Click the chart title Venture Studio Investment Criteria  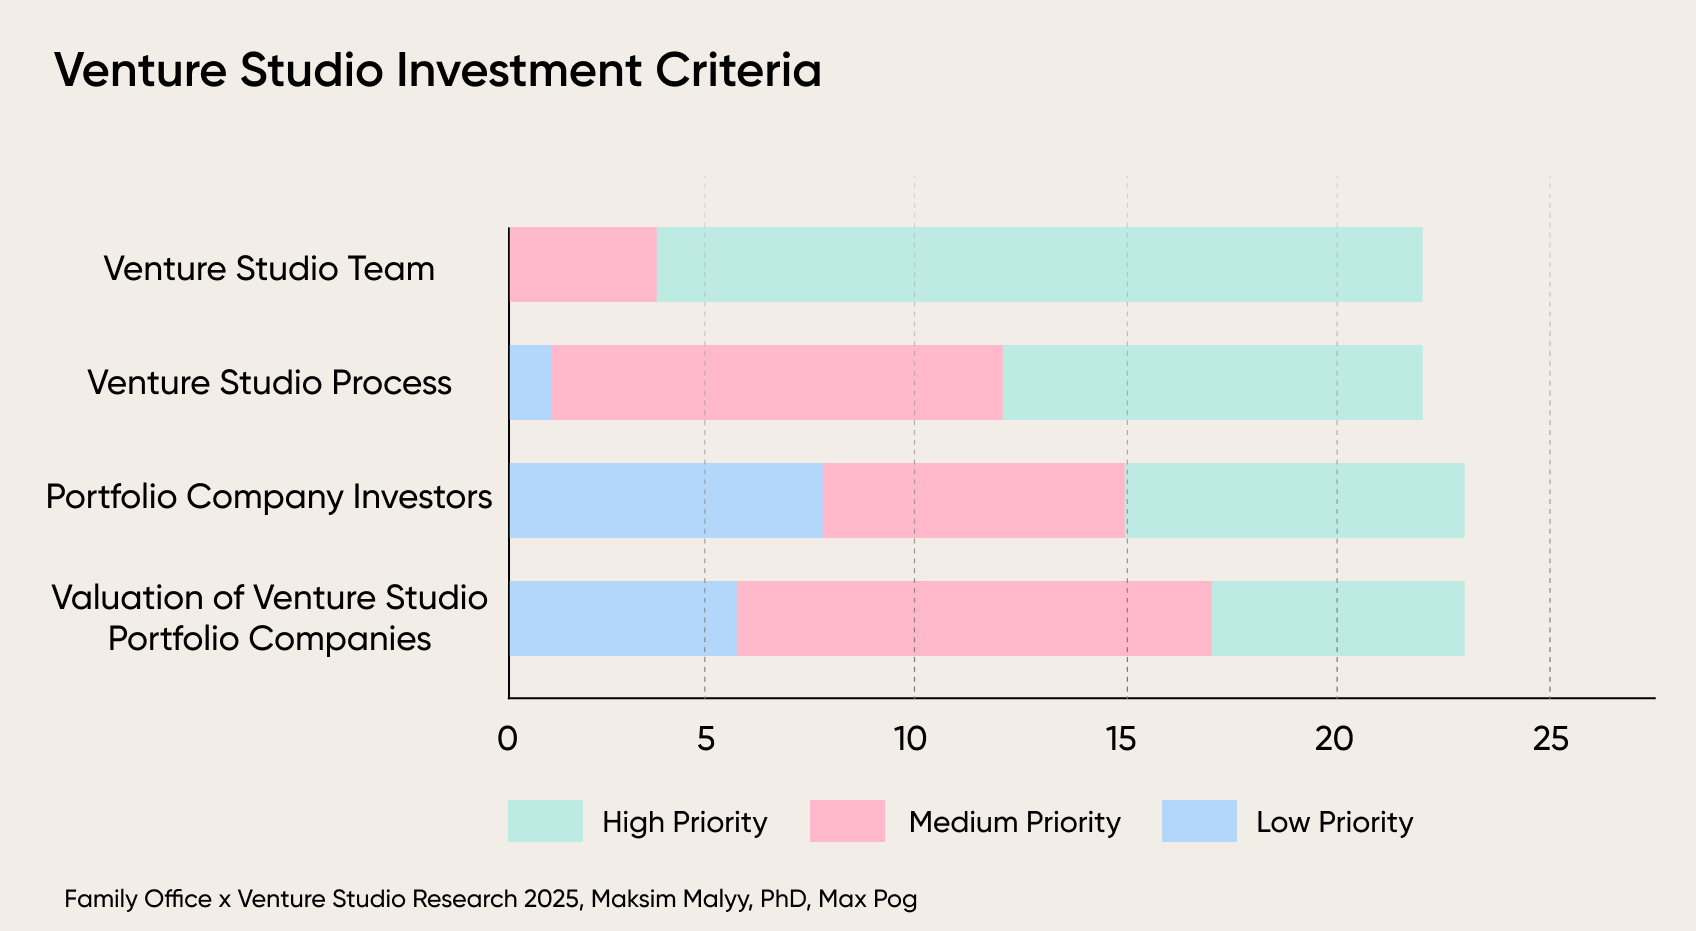[438, 71]
